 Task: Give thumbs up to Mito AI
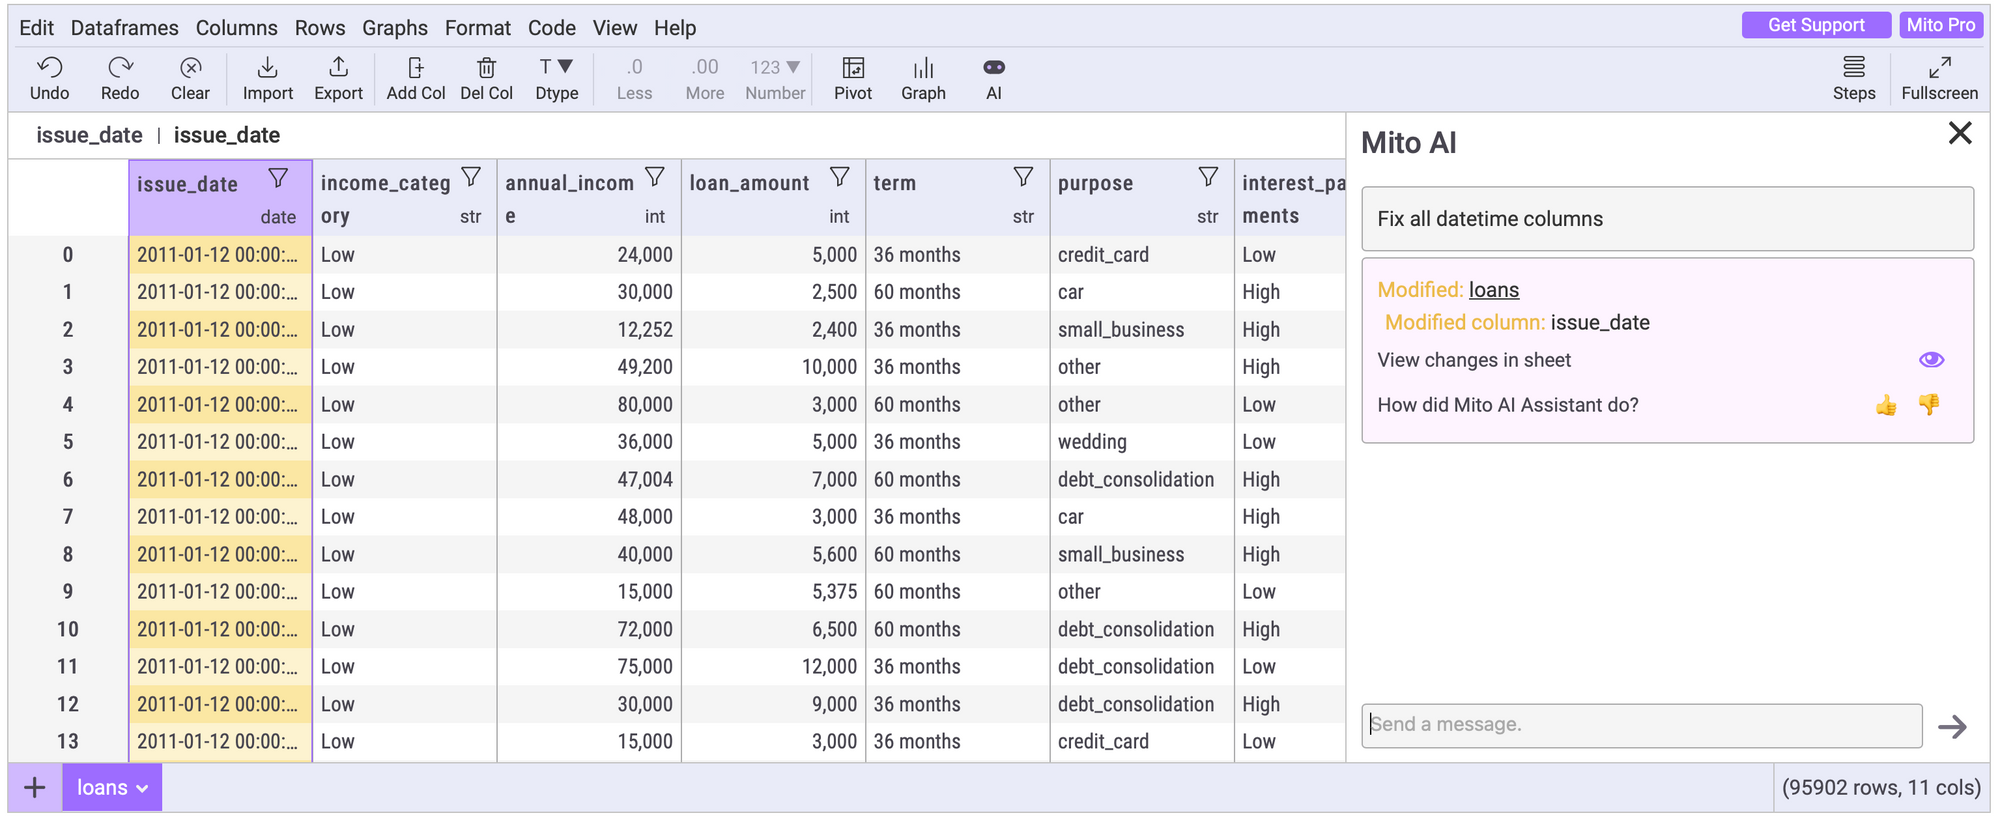(x=1886, y=405)
